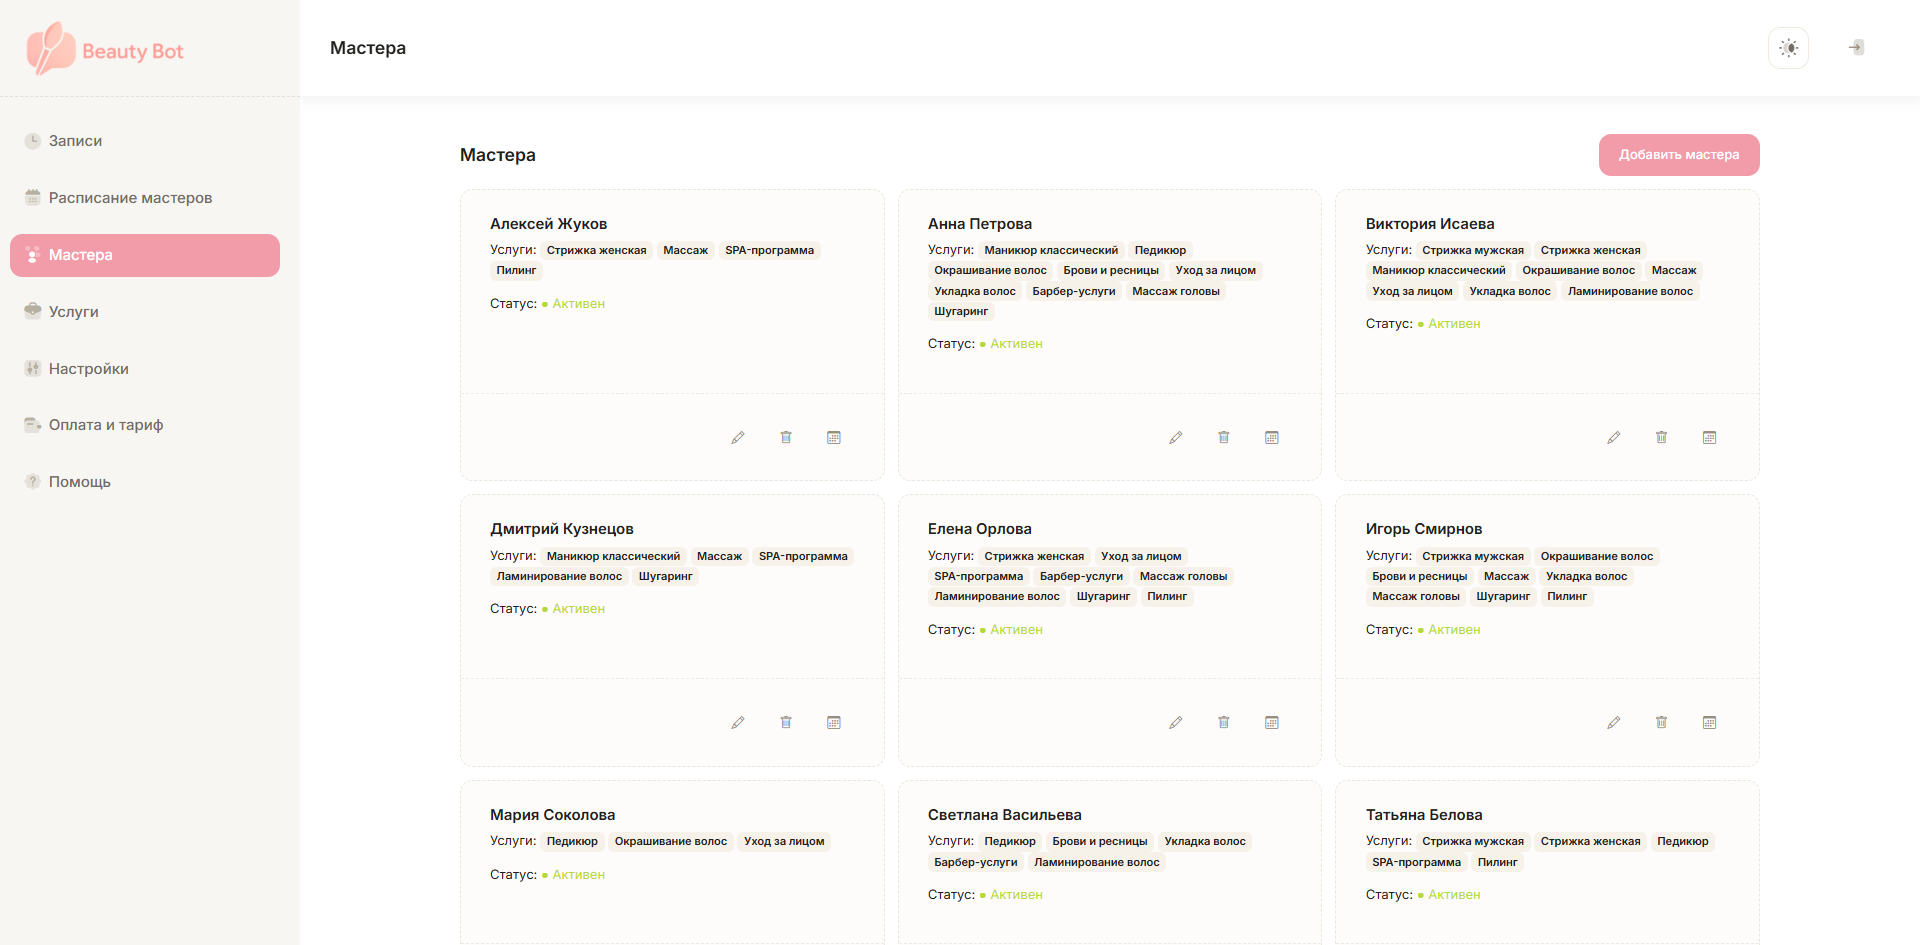This screenshot has width=1920, height=945.
Task: Edit Елена Орлова using the pencil icon
Action: coord(1176,723)
